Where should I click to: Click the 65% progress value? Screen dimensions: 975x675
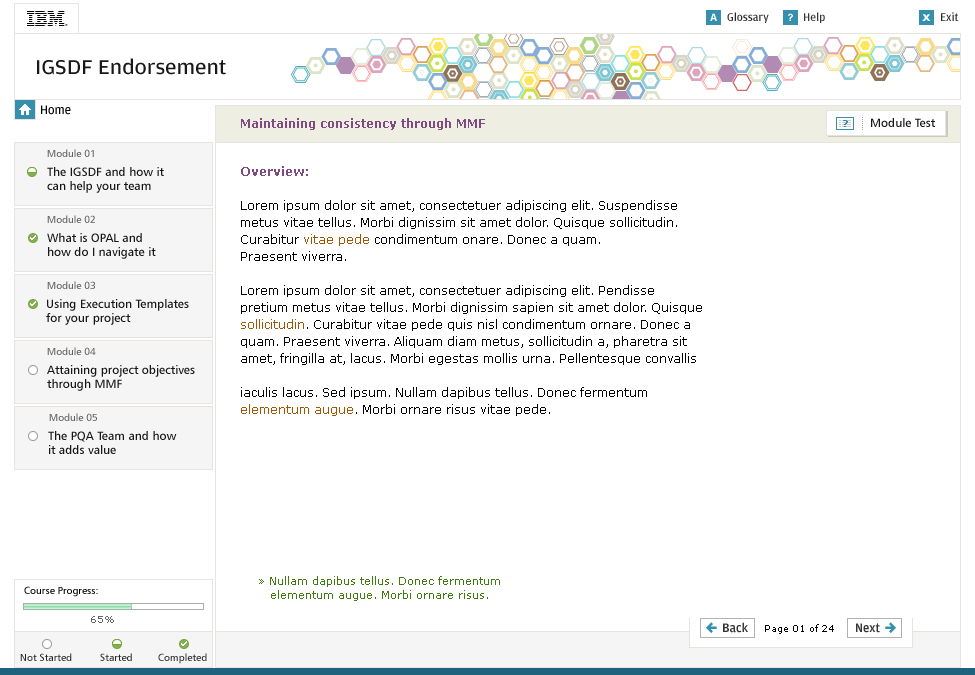(x=102, y=620)
